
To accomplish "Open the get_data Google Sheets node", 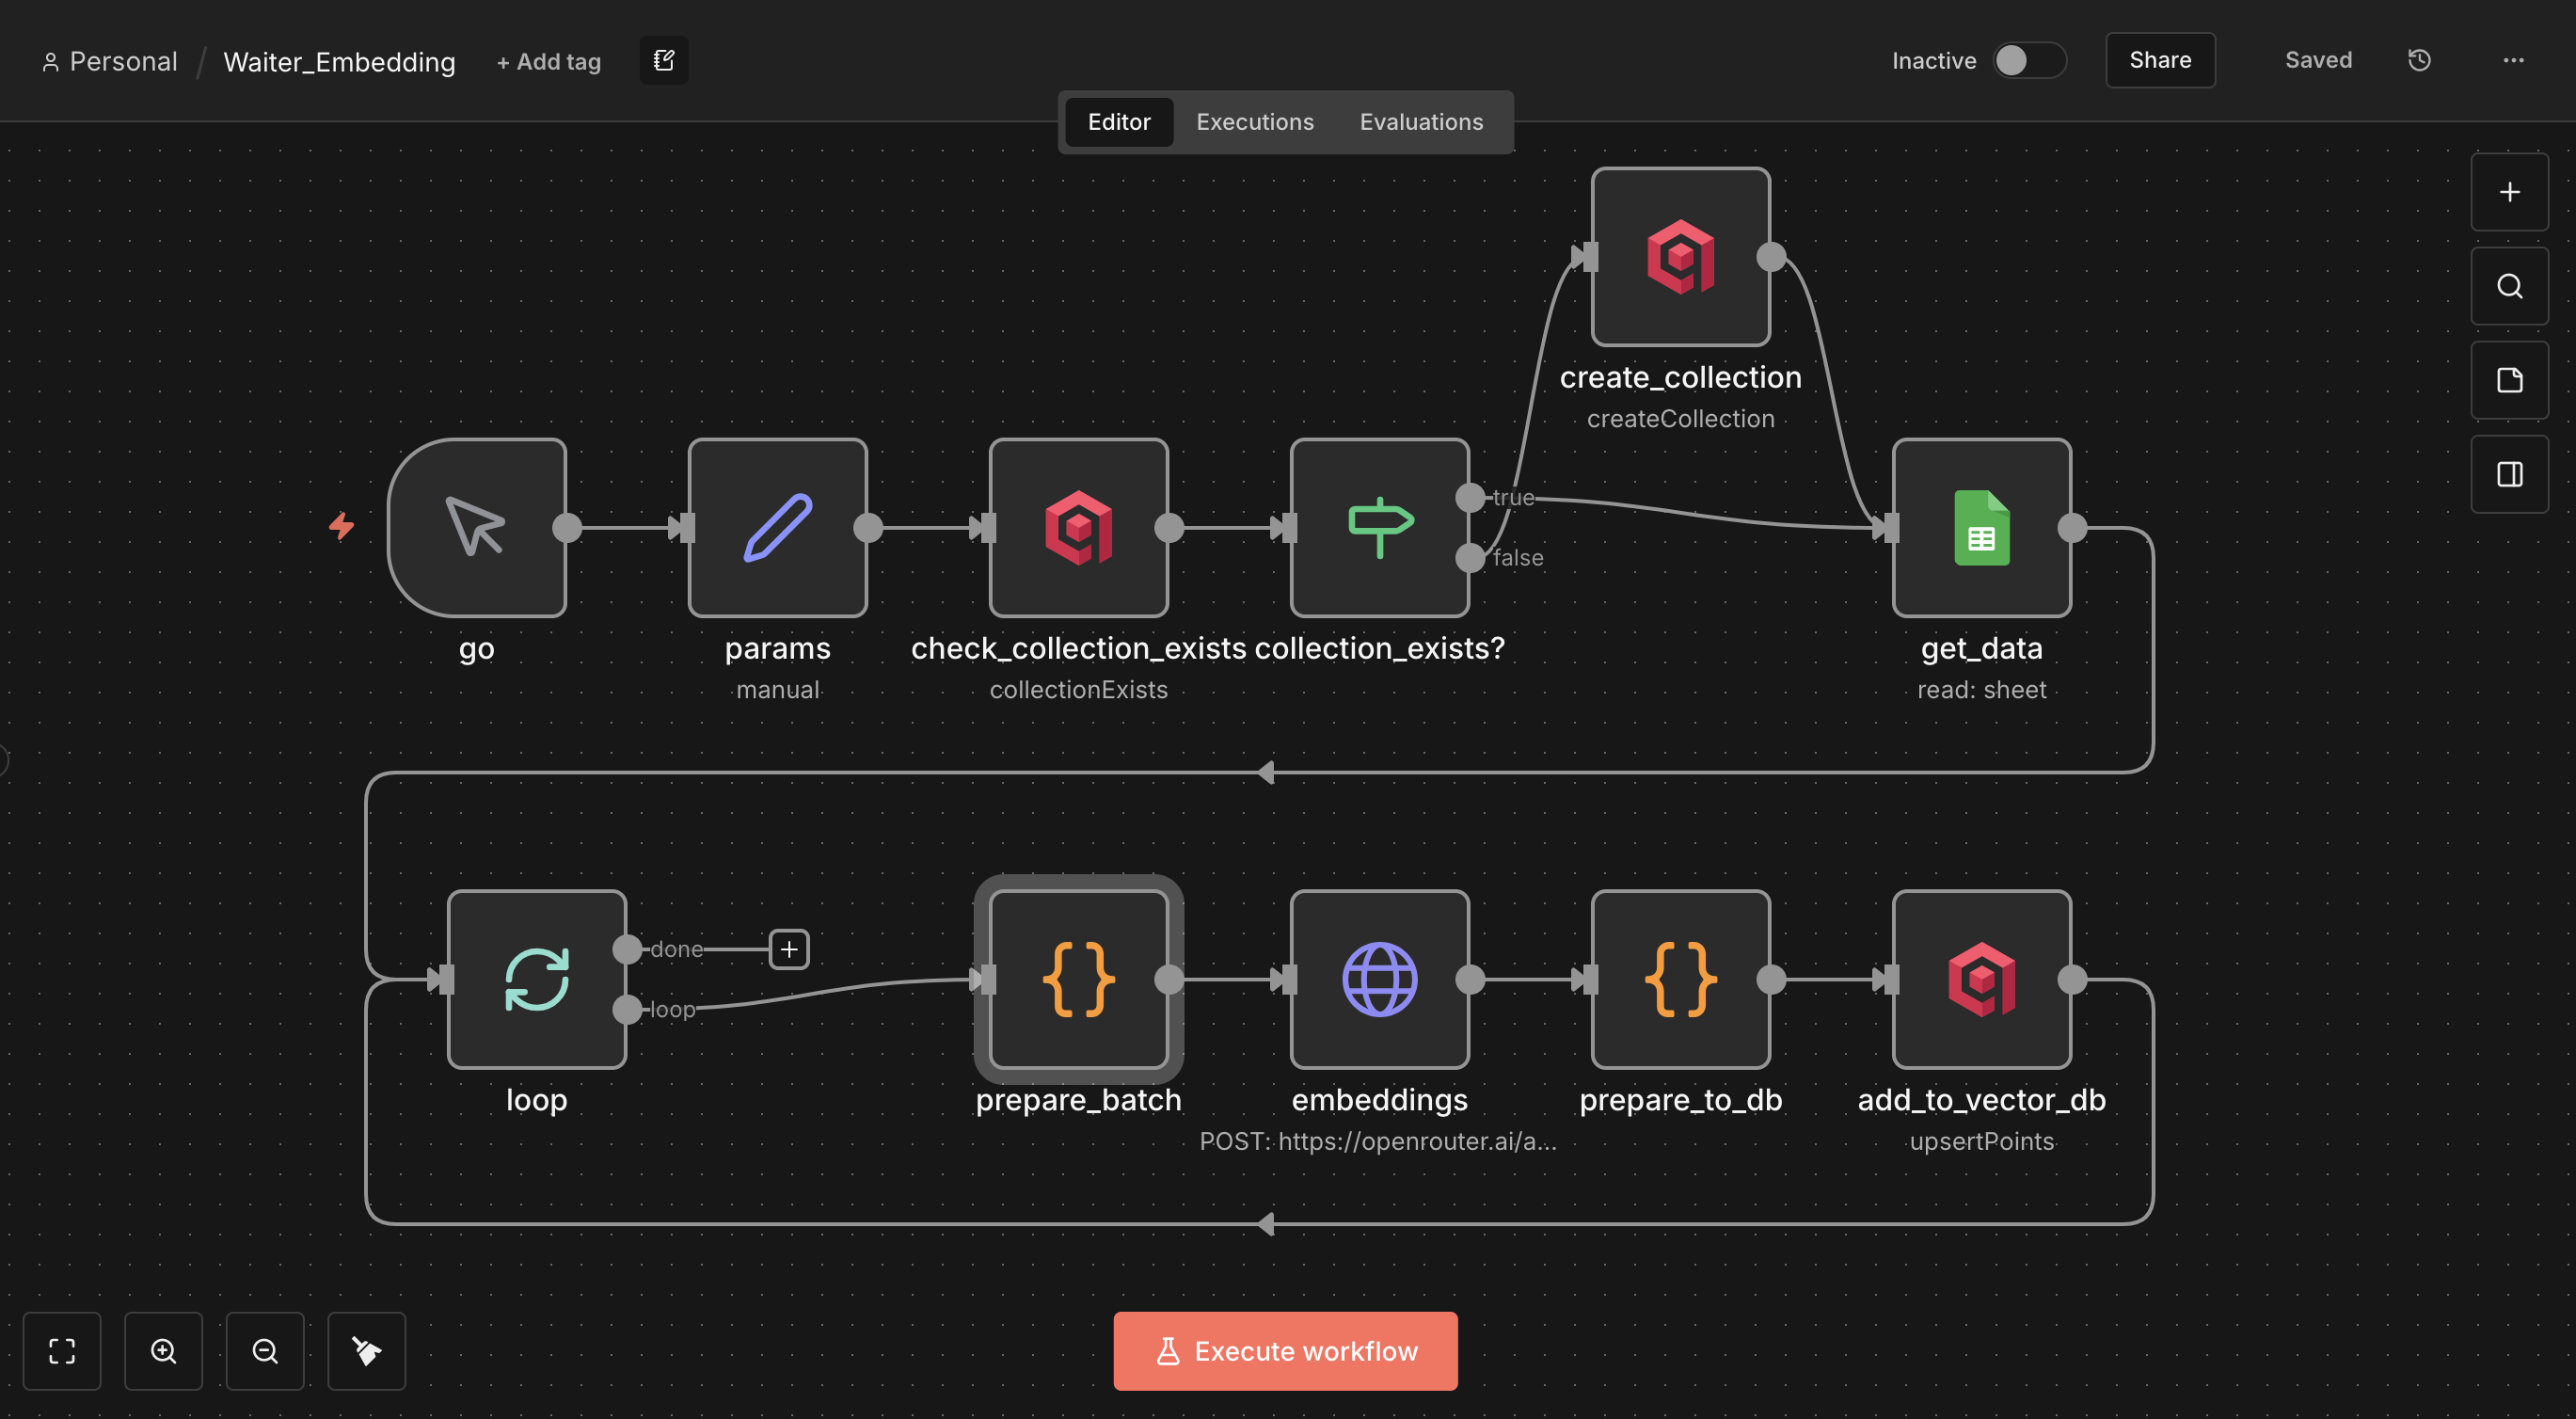I will tap(1981, 527).
